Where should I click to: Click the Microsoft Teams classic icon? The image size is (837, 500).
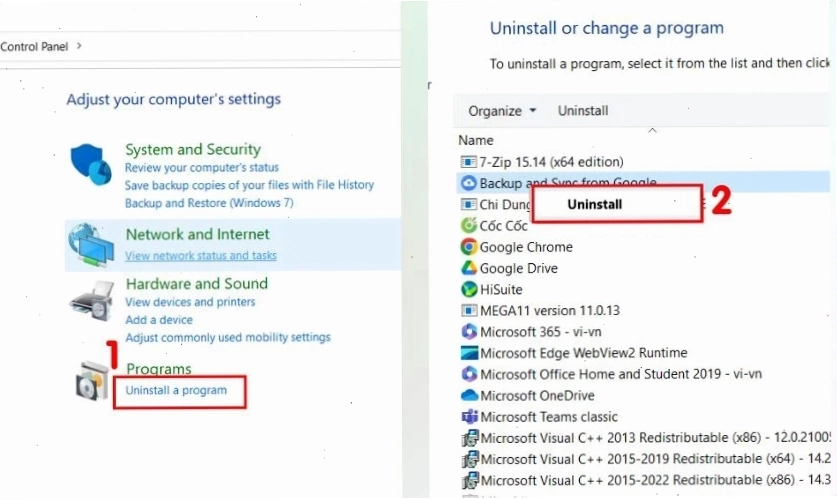pyautogui.click(x=468, y=417)
